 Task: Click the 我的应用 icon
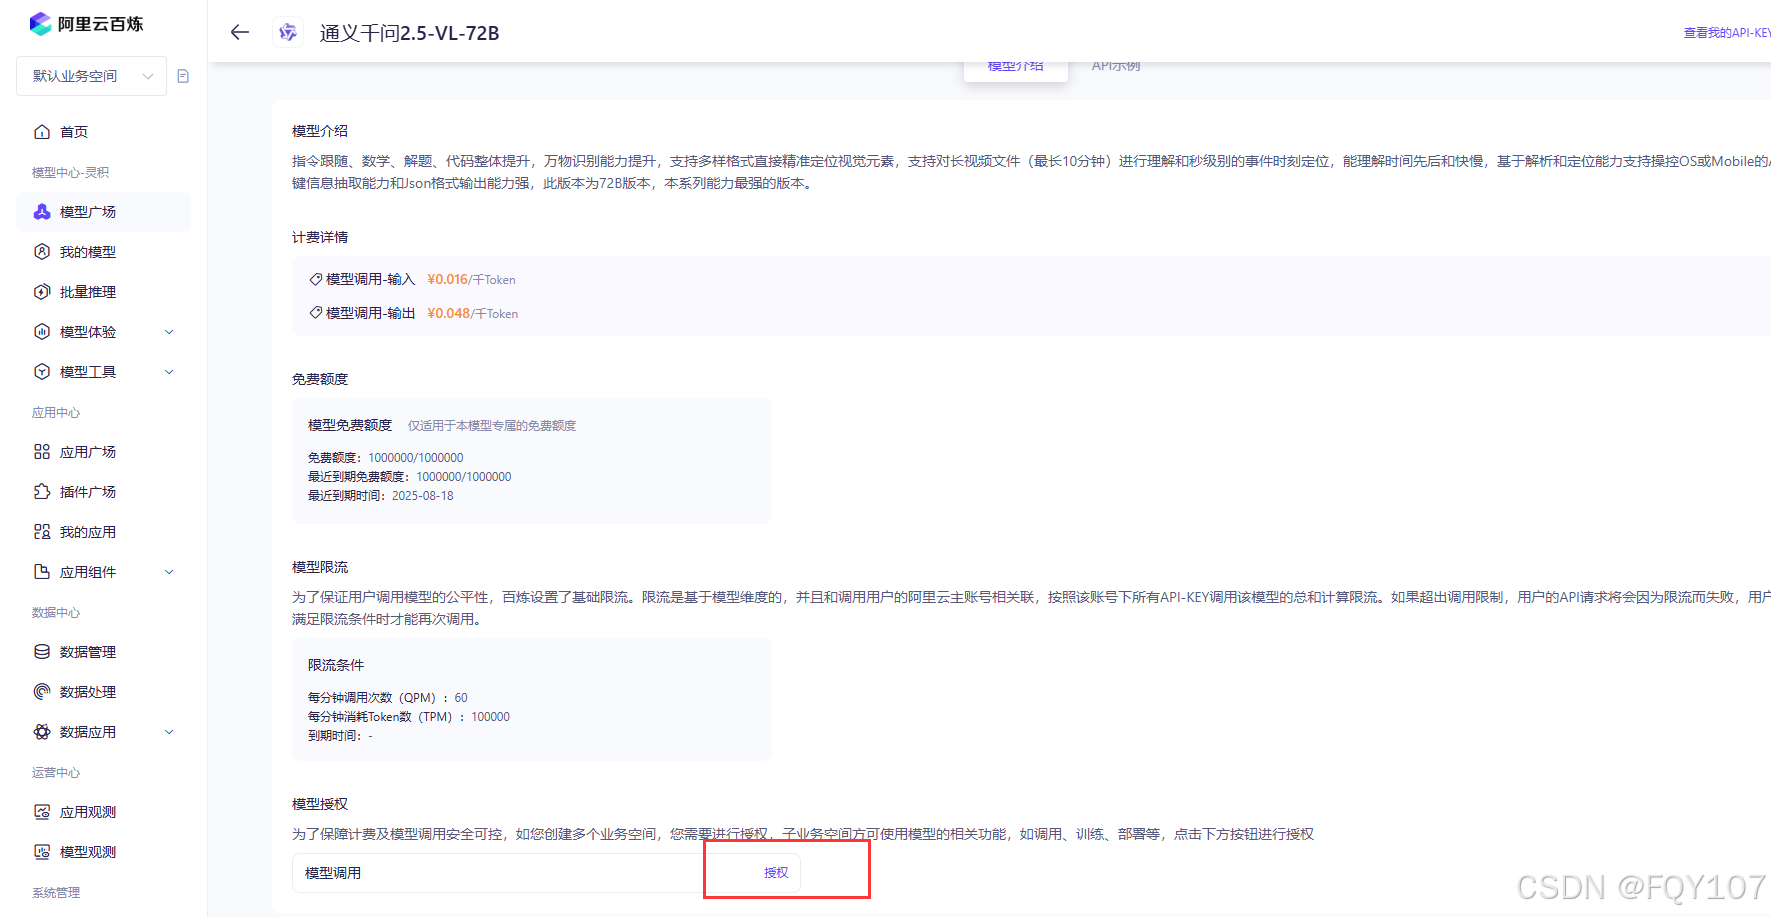click(x=42, y=532)
